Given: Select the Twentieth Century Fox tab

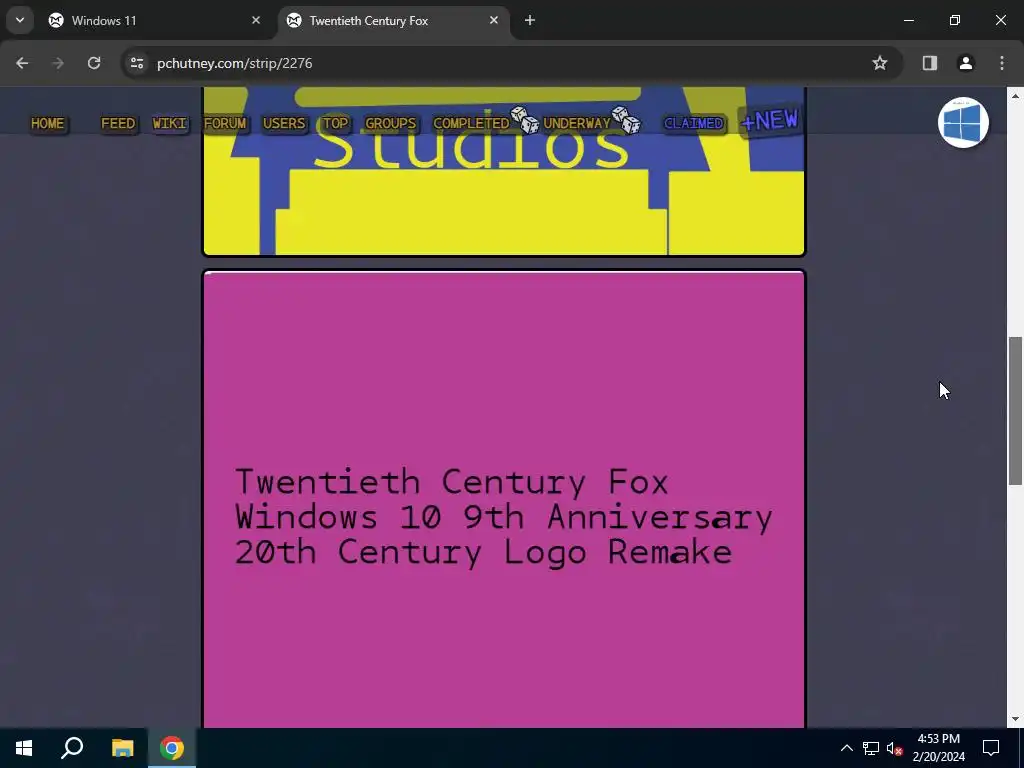Looking at the screenshot, I should click(394, 20).
